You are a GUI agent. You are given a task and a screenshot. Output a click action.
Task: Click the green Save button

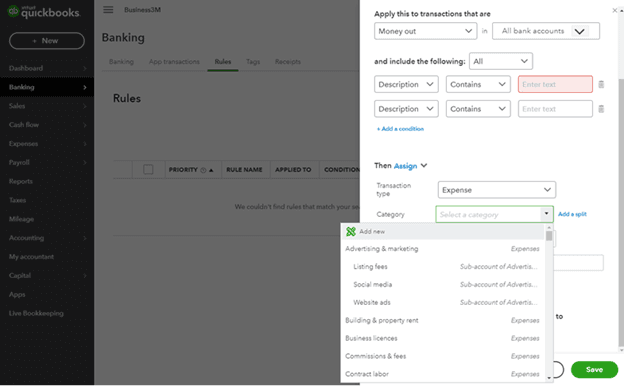pyautogui.click(x=594, y=370)
